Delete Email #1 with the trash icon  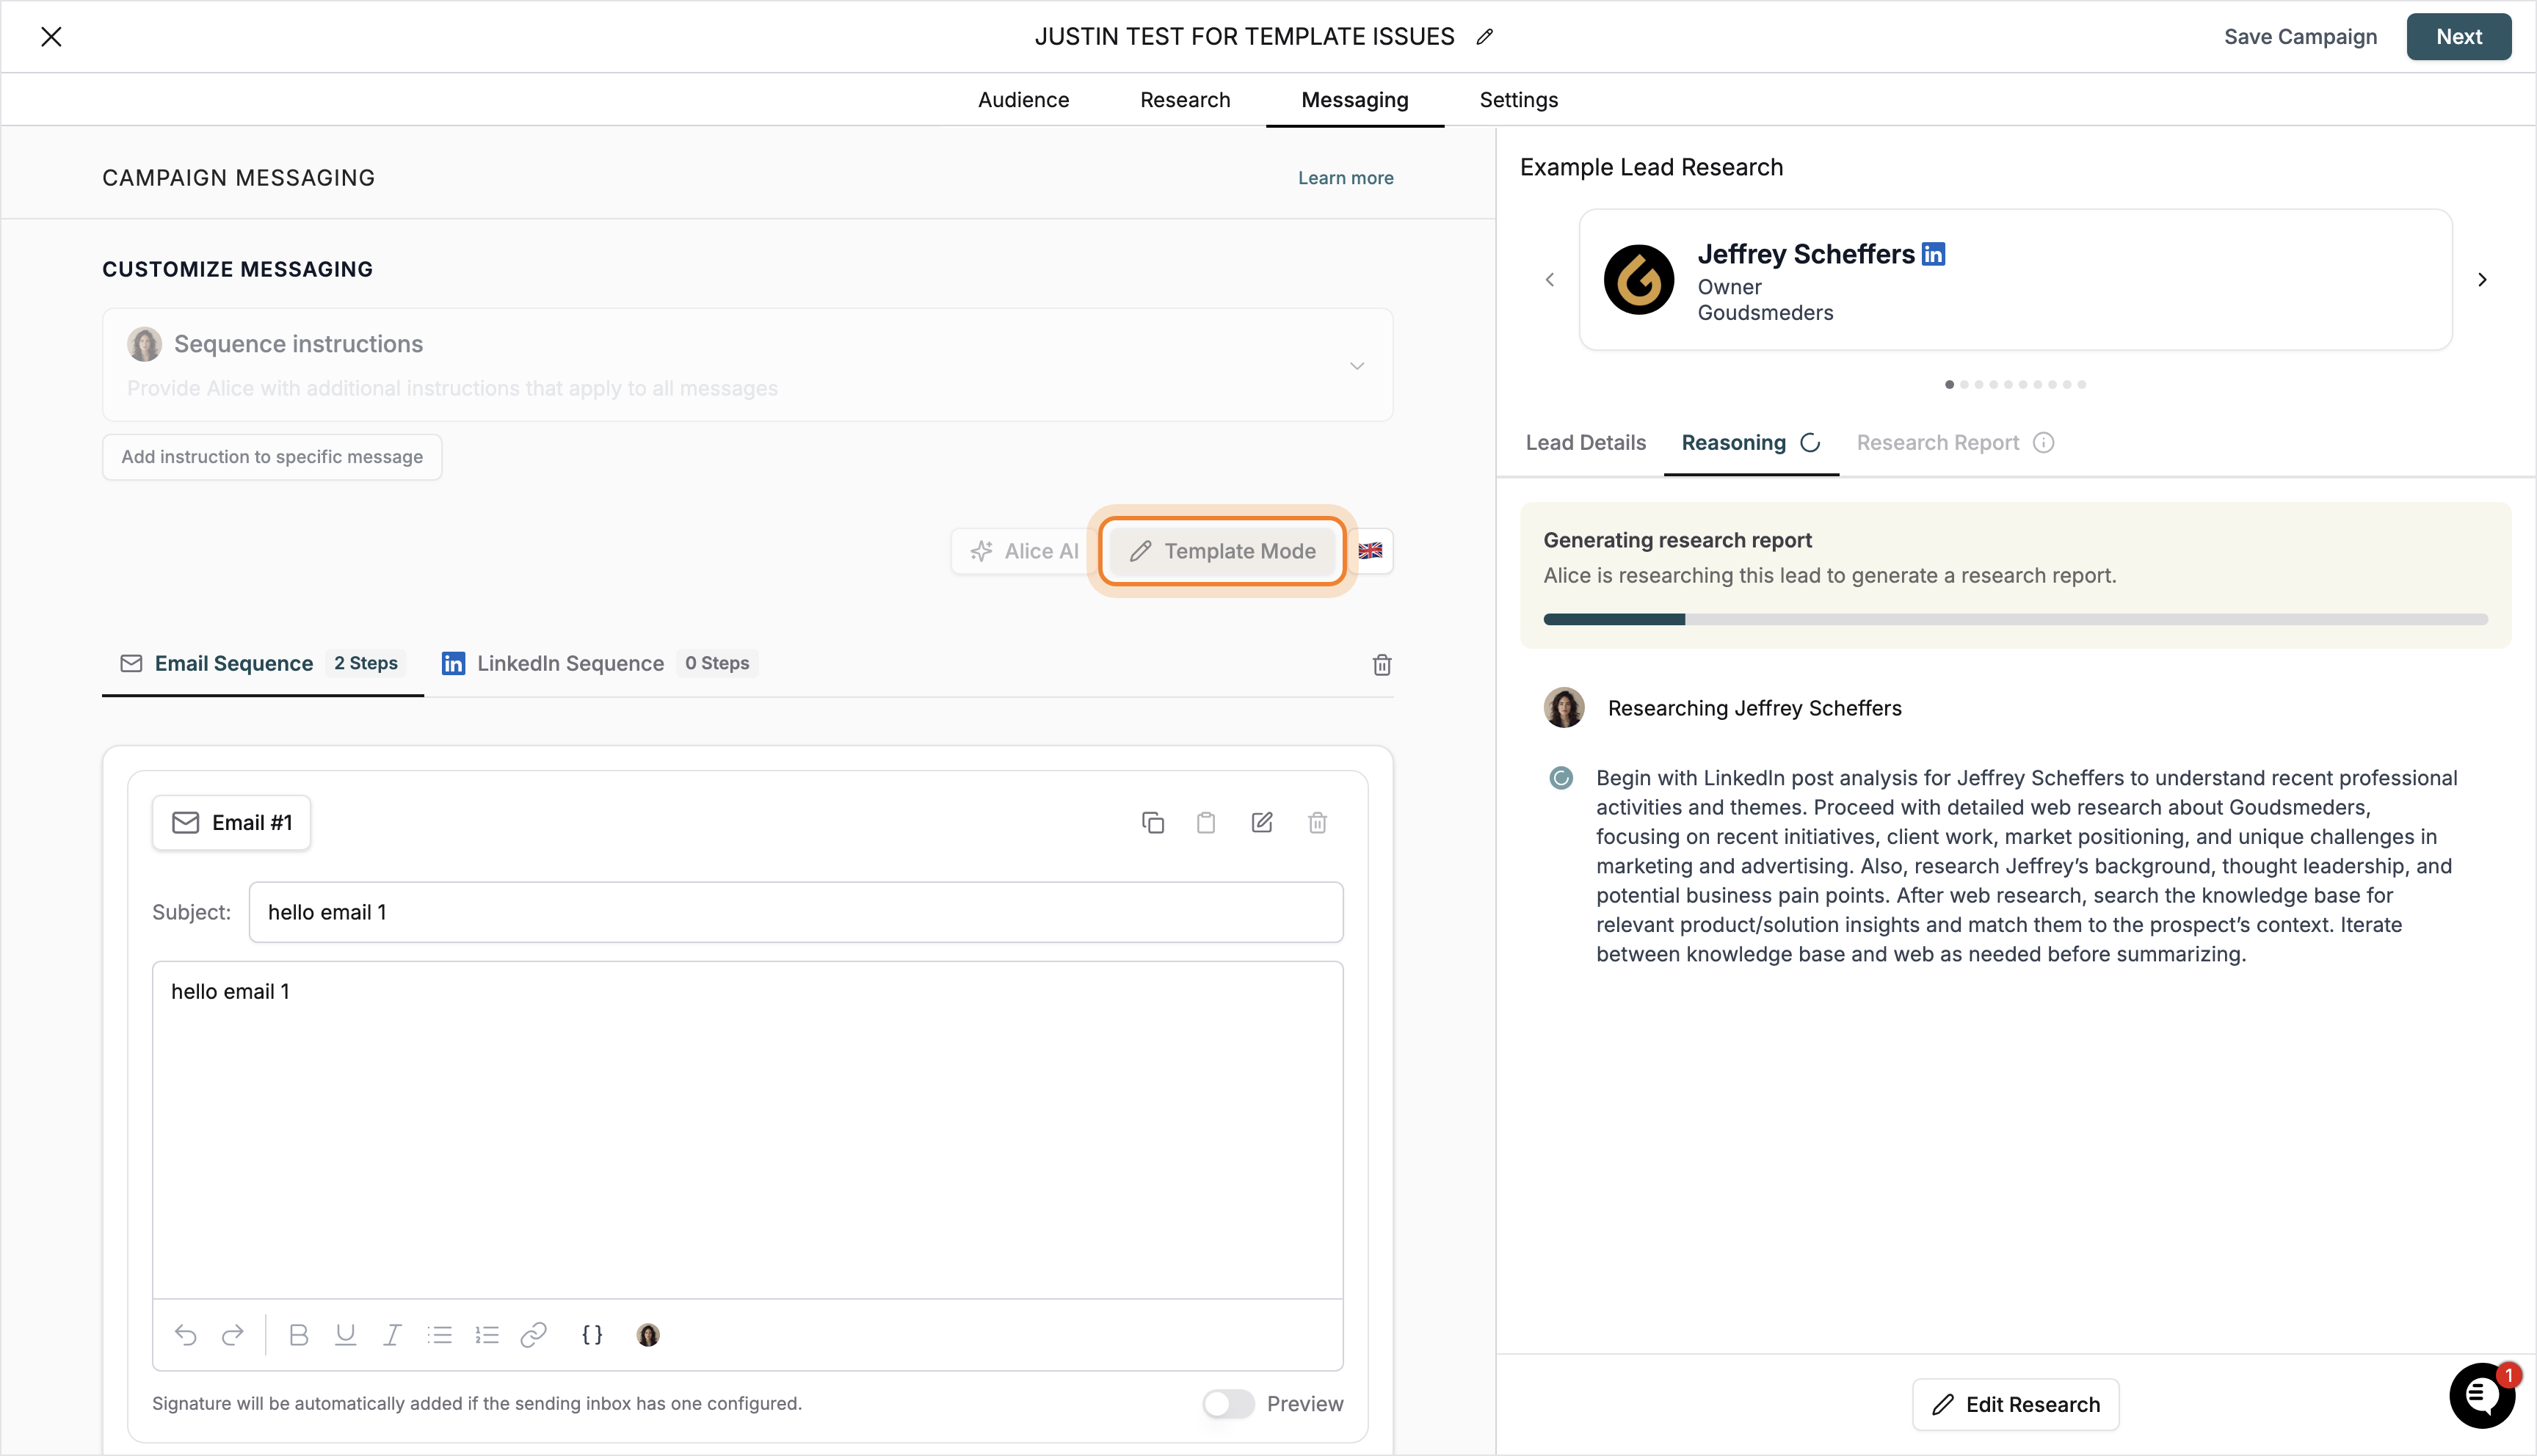[1317, 822]
